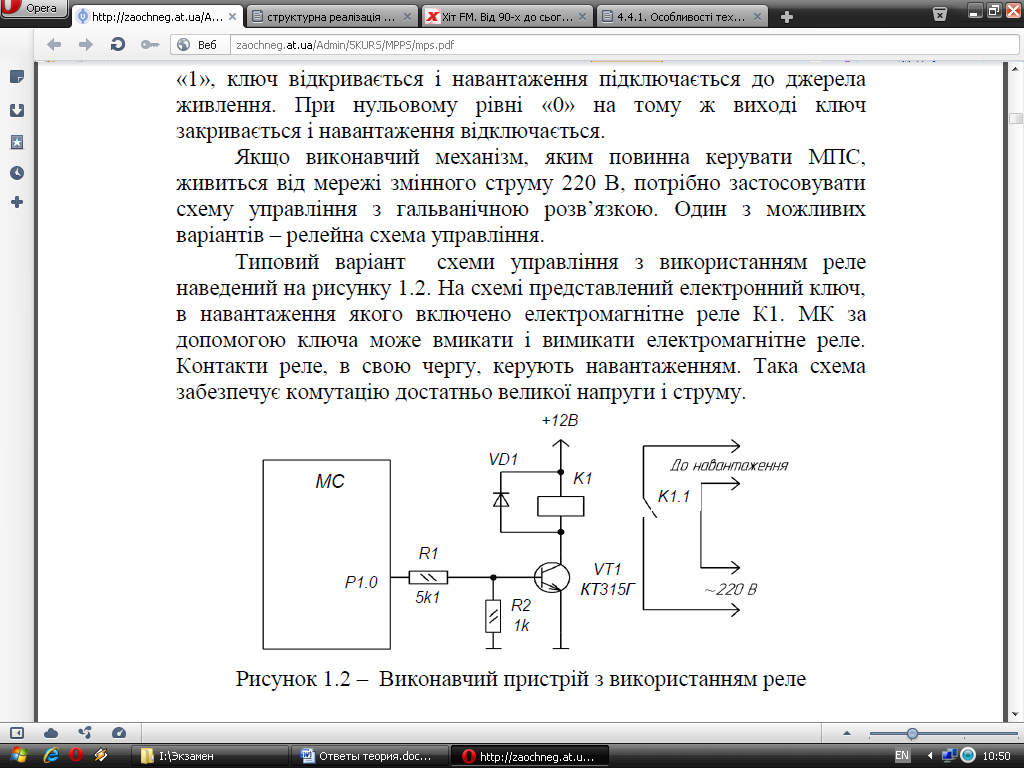Minimize the Opera window
Screen dimensions: 1024x768
click(976, 10)
